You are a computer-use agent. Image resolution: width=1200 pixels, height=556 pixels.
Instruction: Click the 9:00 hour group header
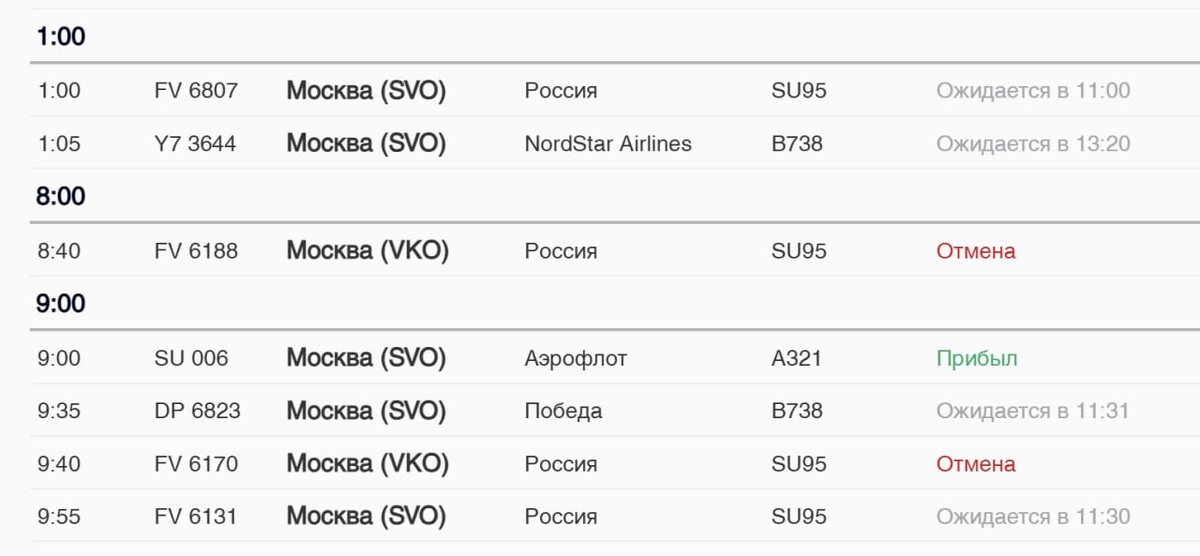tap(61, 303)
